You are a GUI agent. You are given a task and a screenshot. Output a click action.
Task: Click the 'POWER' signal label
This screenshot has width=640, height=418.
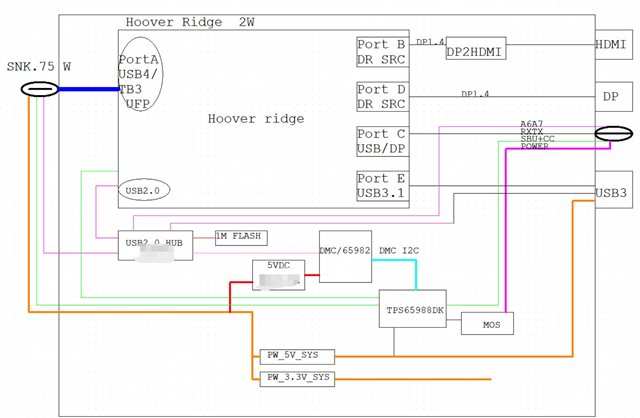(x=534, y=146)
